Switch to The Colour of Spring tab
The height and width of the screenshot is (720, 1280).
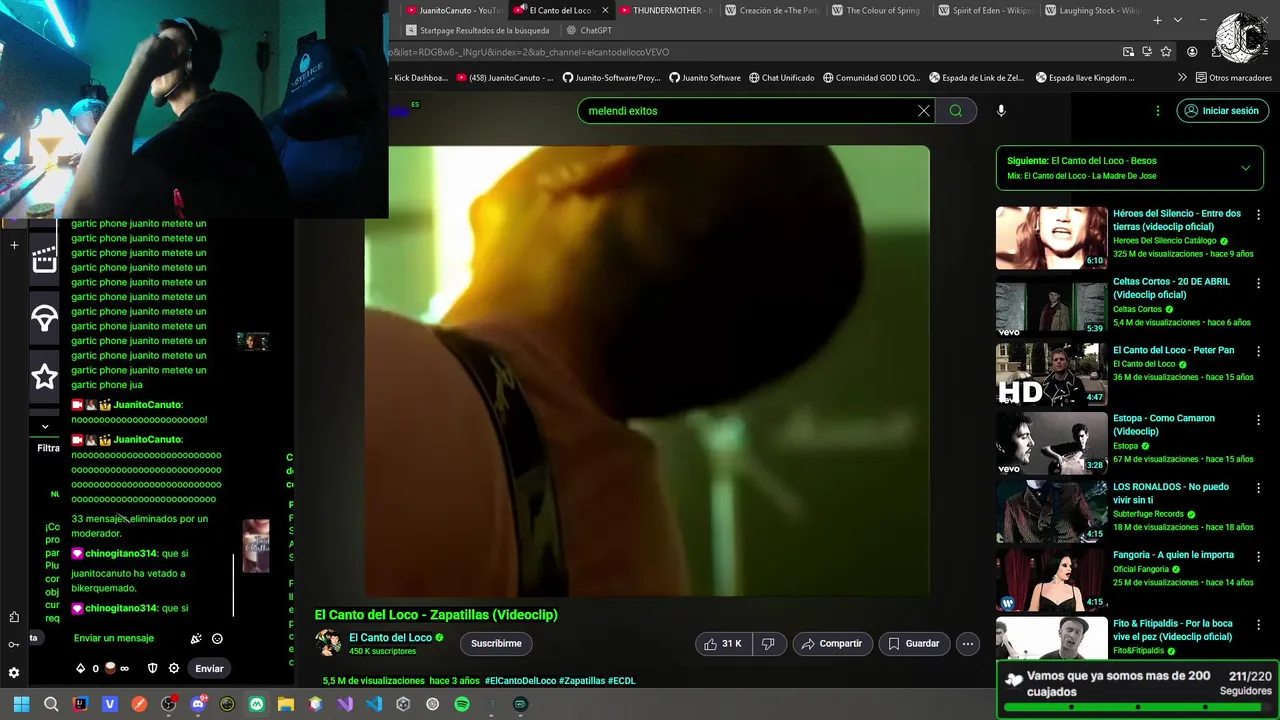point(878,10)
